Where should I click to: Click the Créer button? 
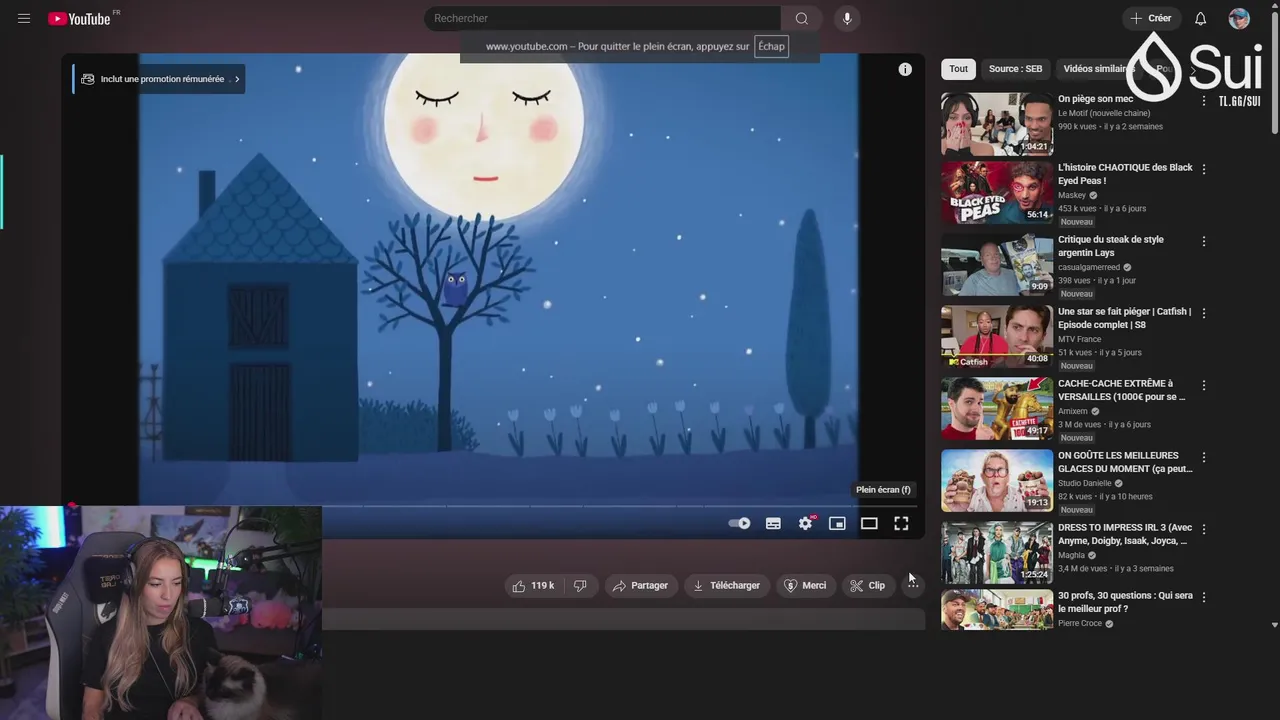coord(1151,18)
